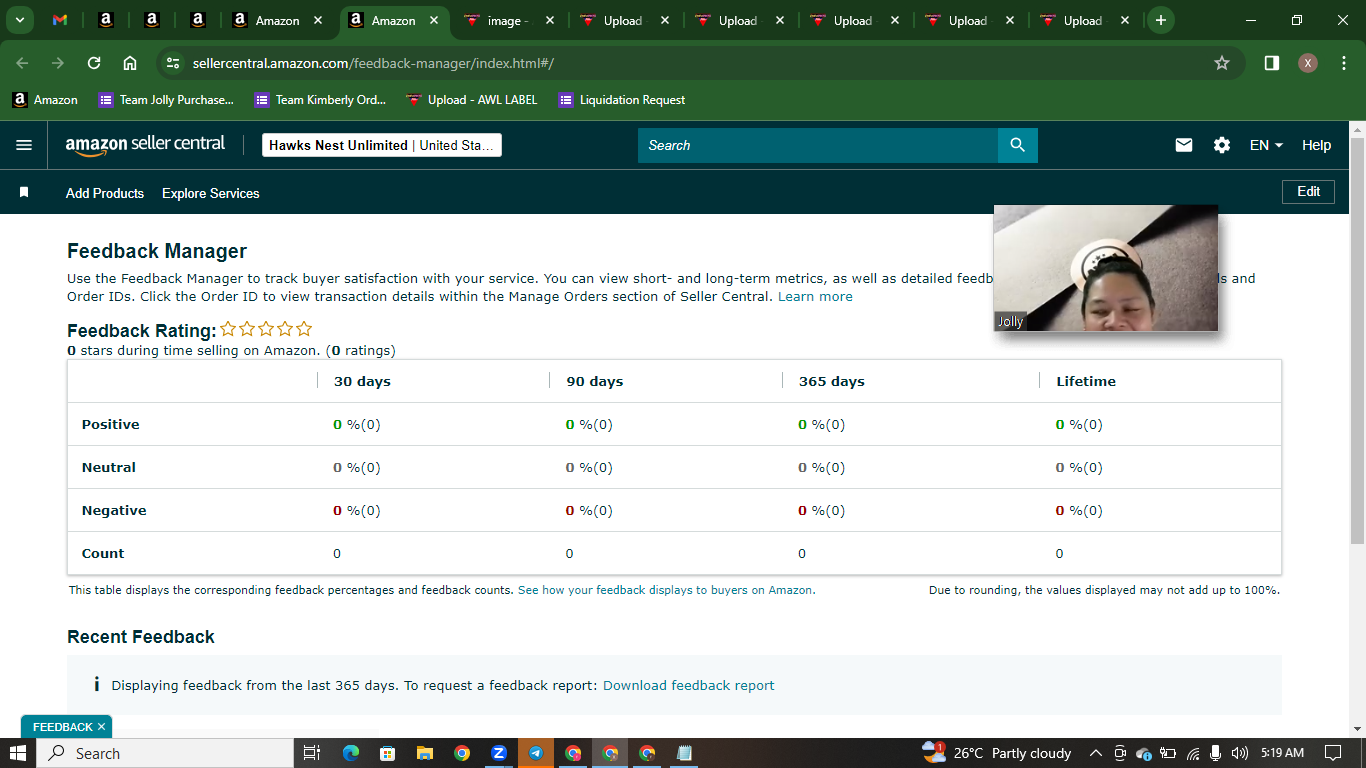The image size is (1366, 768).
Task: Click the Amazon Seller Central logo
Action: [146, 145]
